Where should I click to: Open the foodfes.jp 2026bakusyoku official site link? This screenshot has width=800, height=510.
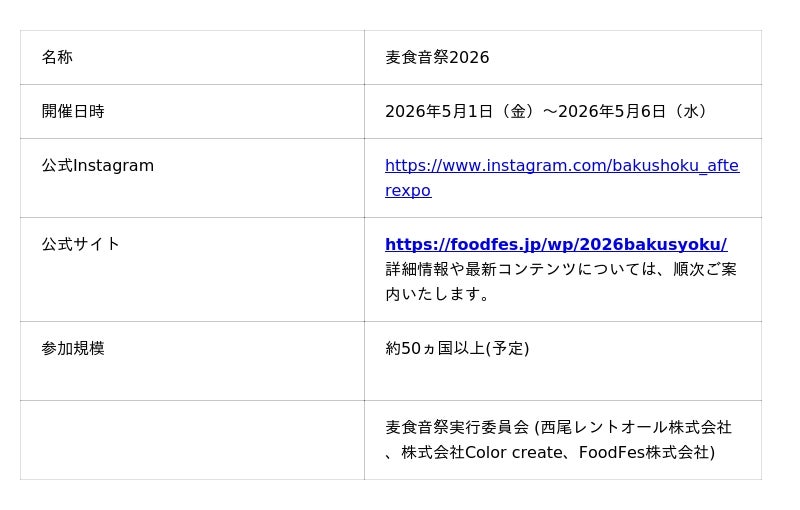pos(555,245)
